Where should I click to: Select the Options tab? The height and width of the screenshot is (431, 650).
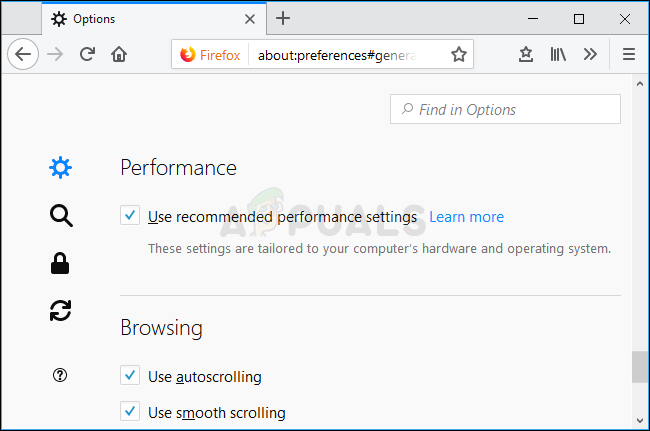click(x=140, y=18)
